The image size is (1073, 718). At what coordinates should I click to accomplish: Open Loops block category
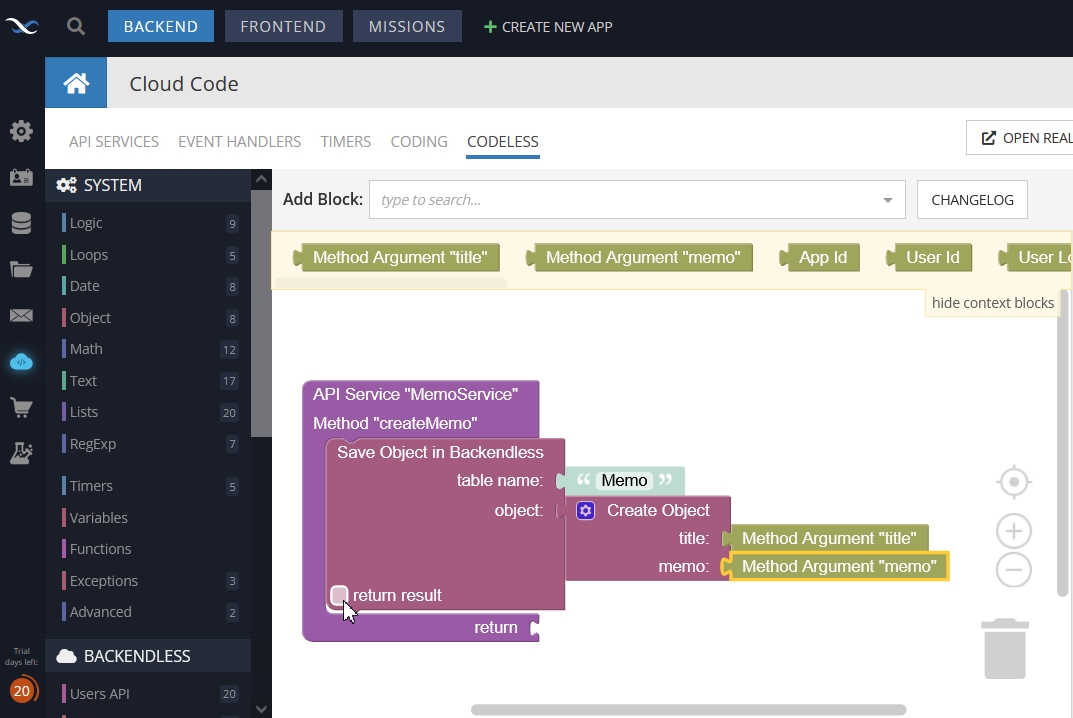click(149, 255)
